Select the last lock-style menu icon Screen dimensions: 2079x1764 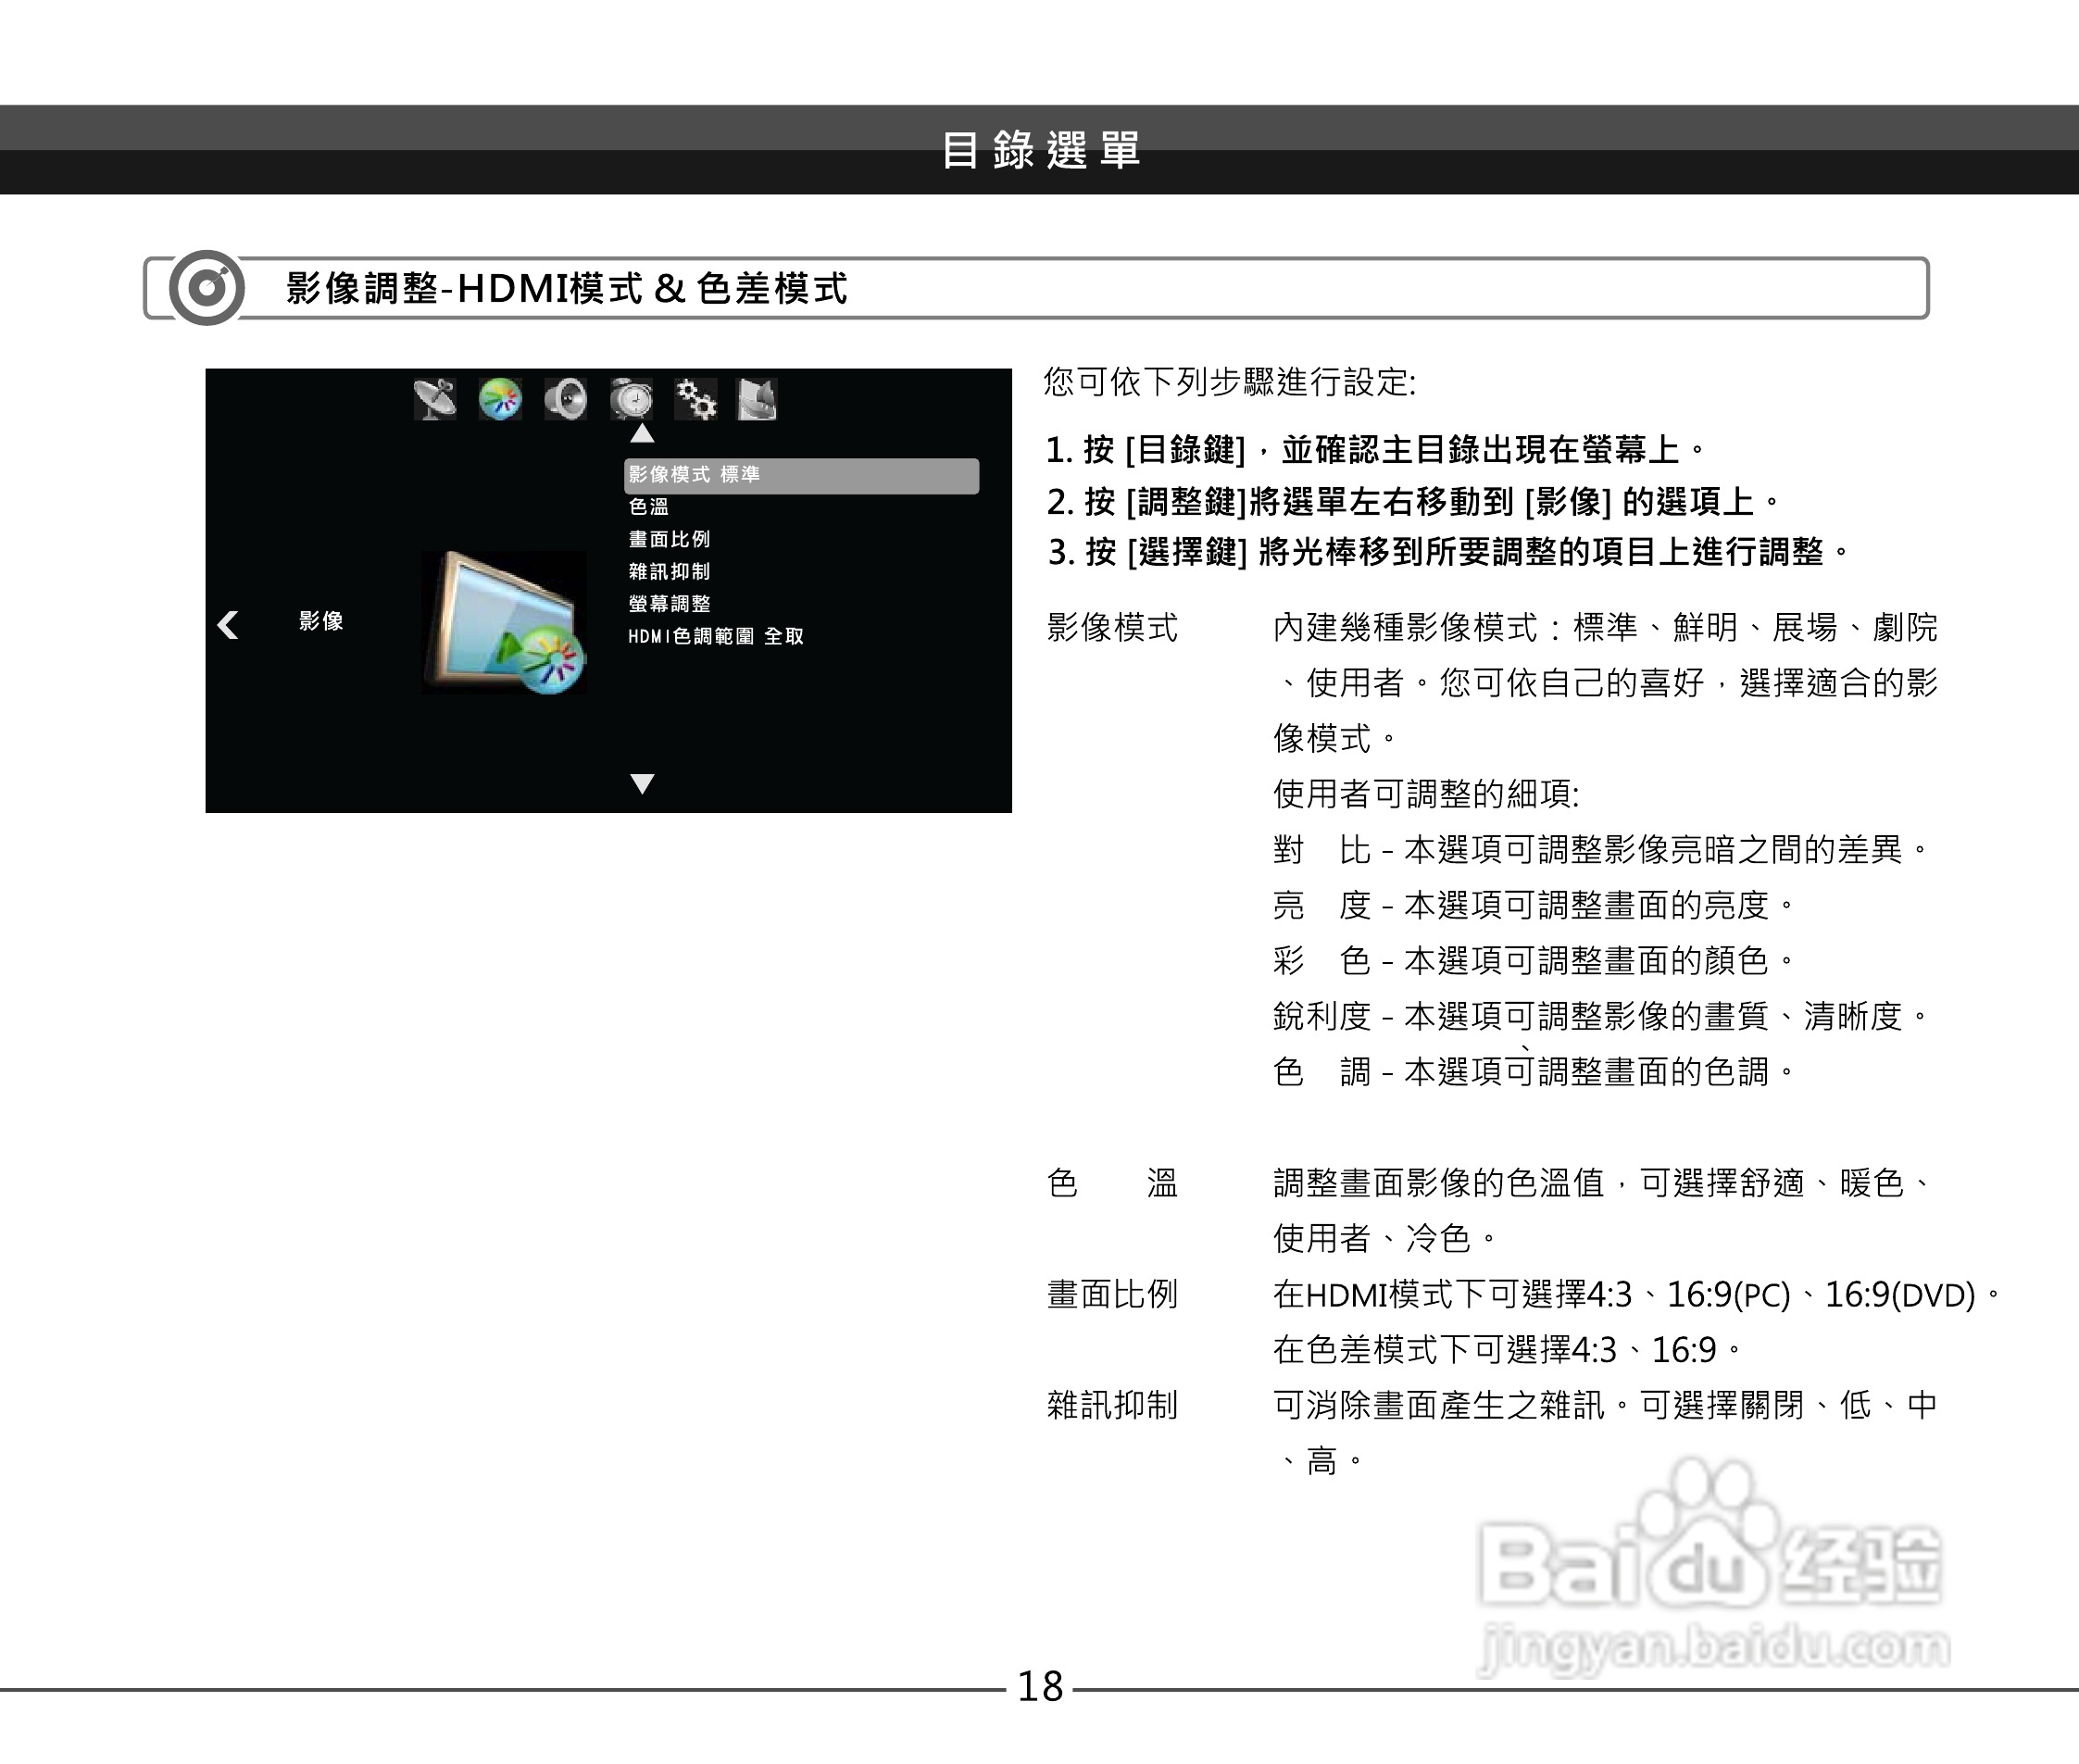tap(757, 400)
